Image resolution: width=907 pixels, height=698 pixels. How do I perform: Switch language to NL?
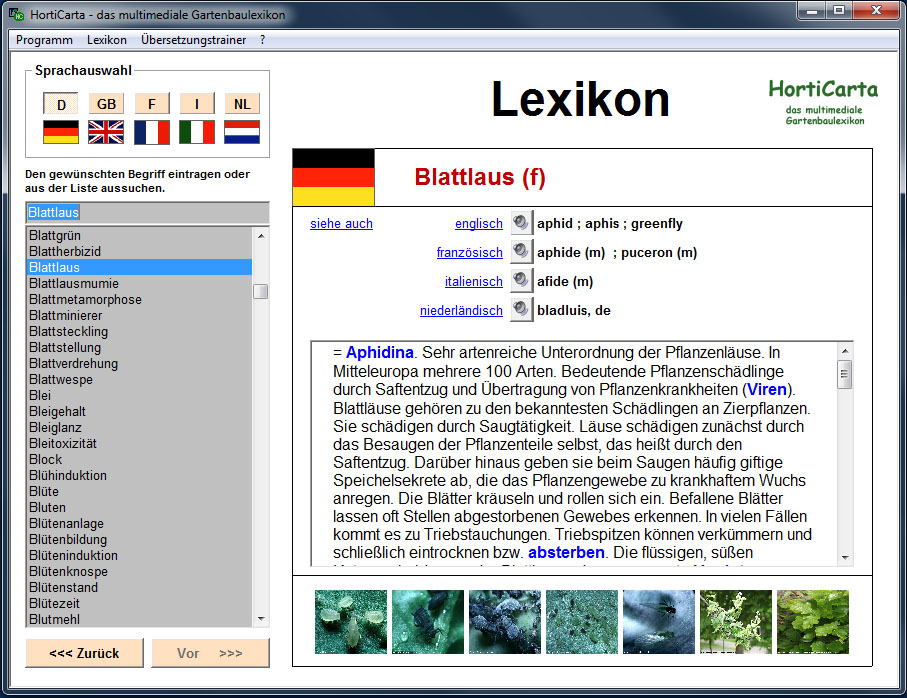(242, 104)
